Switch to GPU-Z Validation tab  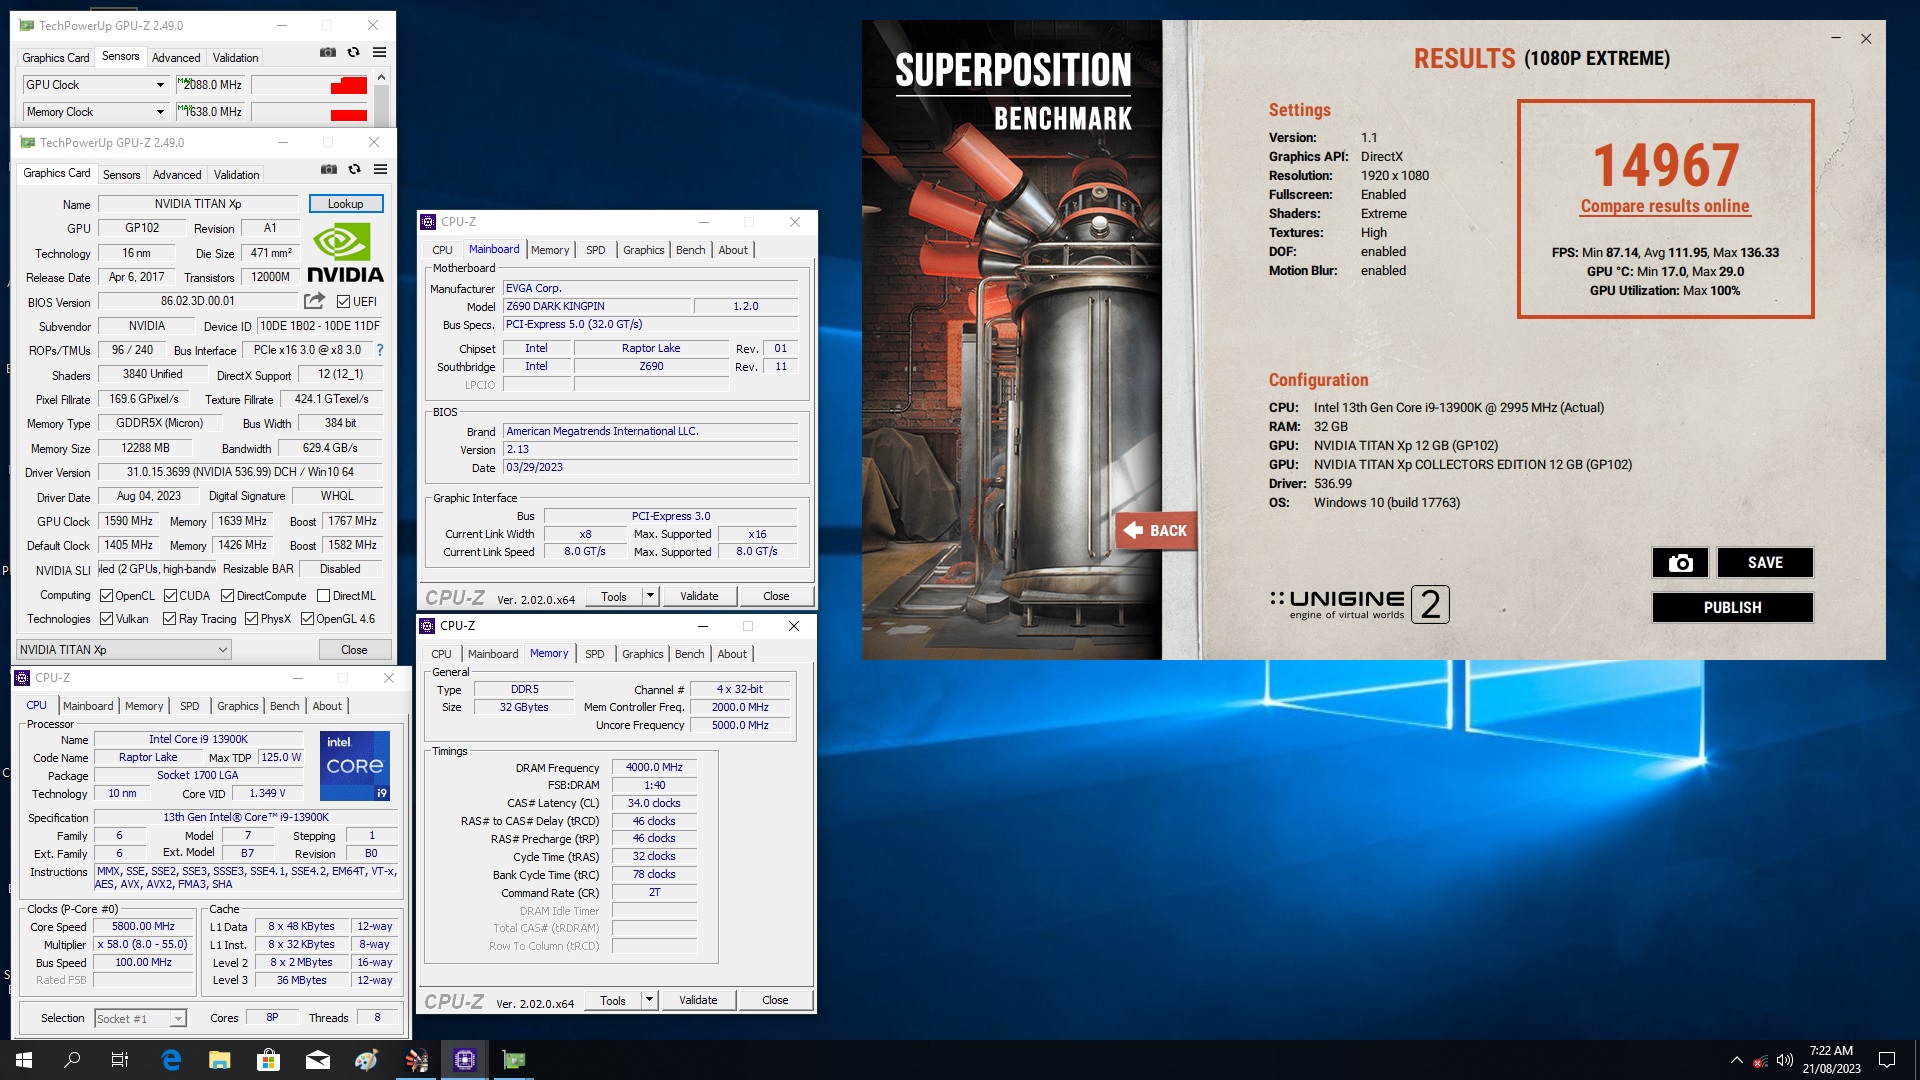tap(236, 175)
